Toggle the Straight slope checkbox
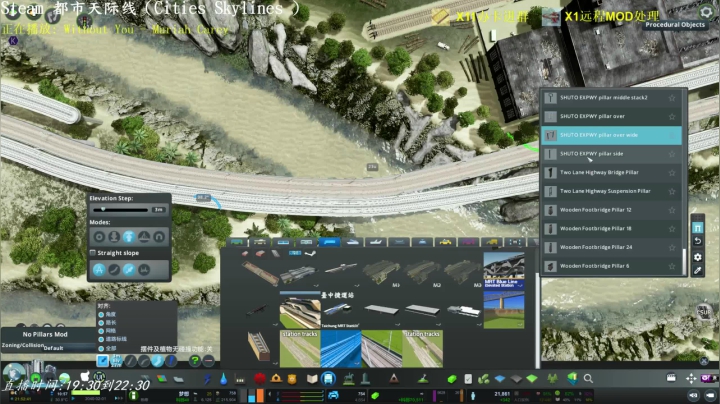 click(93, 252)
